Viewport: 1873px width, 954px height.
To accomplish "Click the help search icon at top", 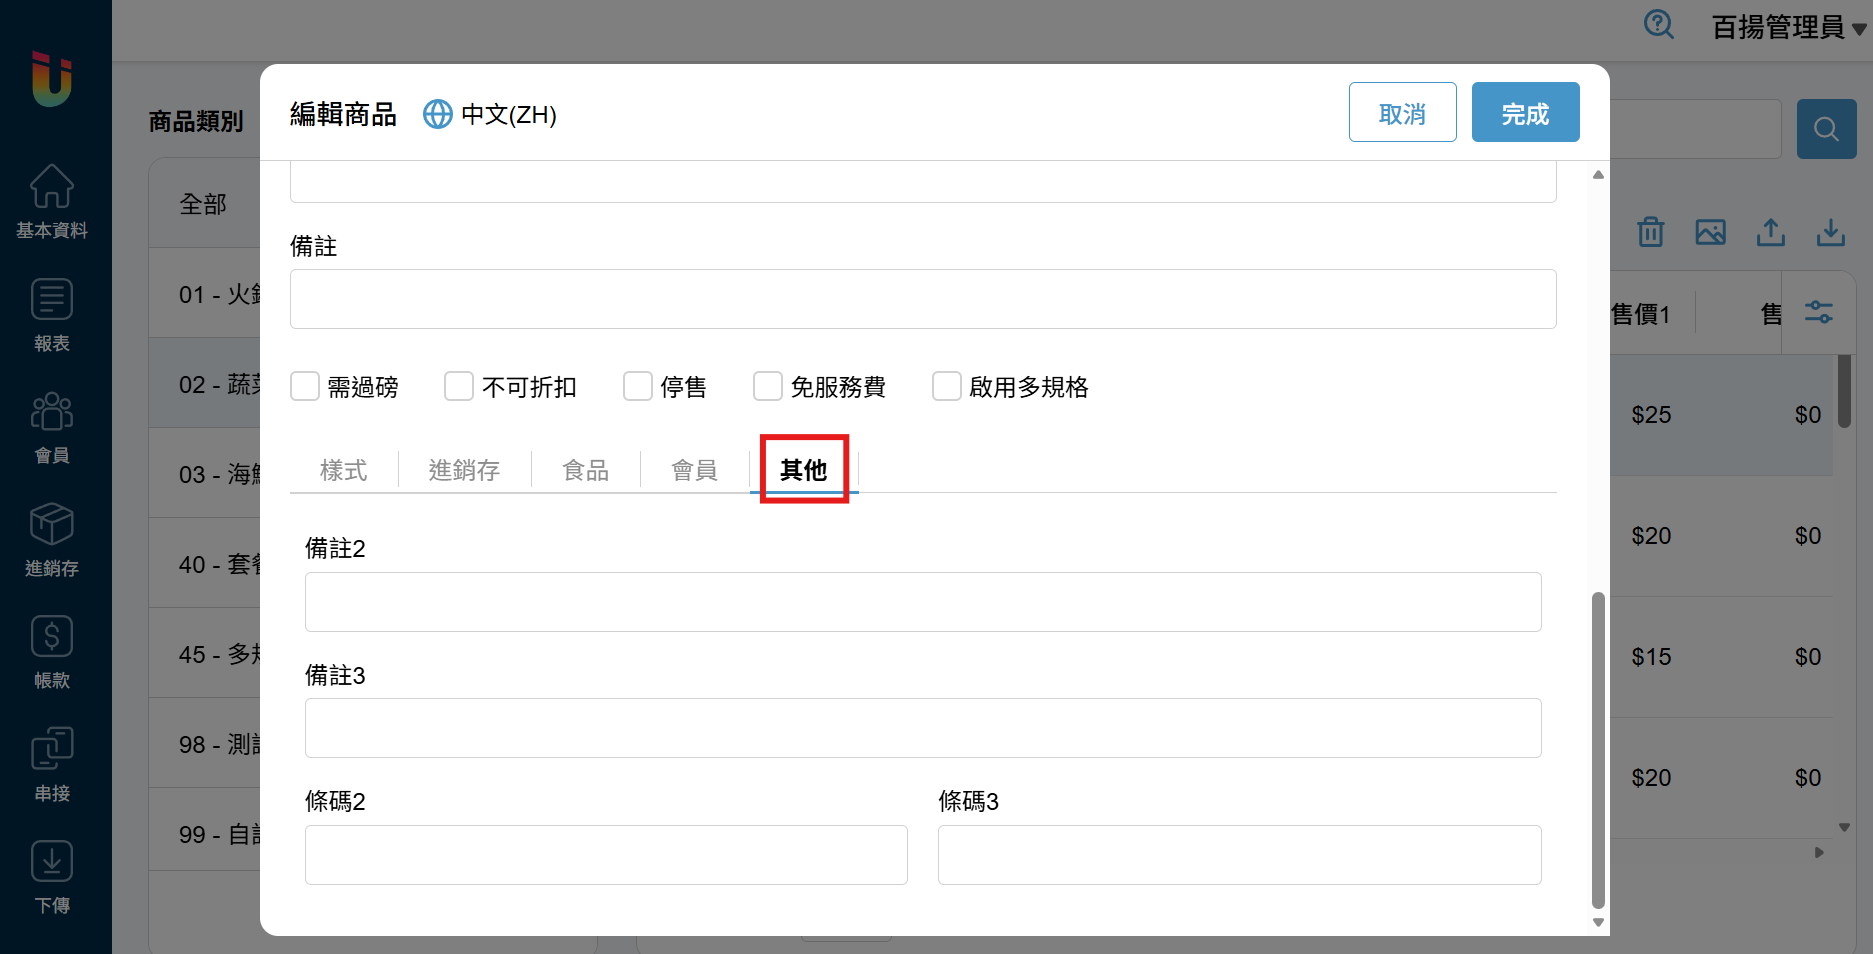I will coord(1659,25).
